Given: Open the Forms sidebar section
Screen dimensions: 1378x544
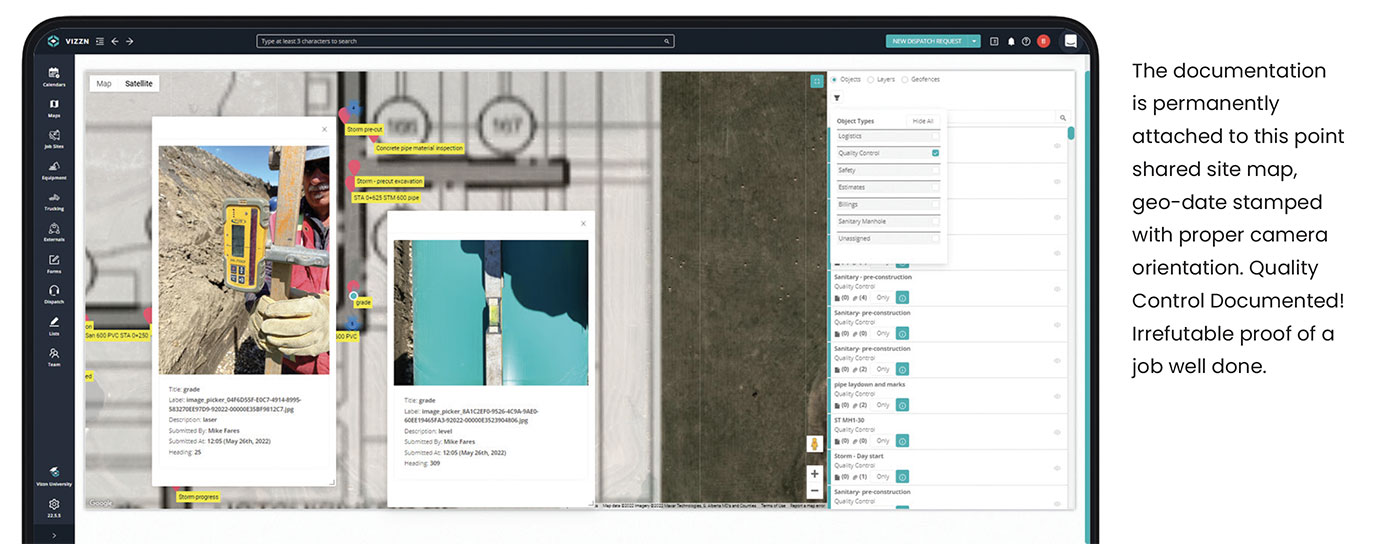Looking at the screenshot, I should pos(54,263).
